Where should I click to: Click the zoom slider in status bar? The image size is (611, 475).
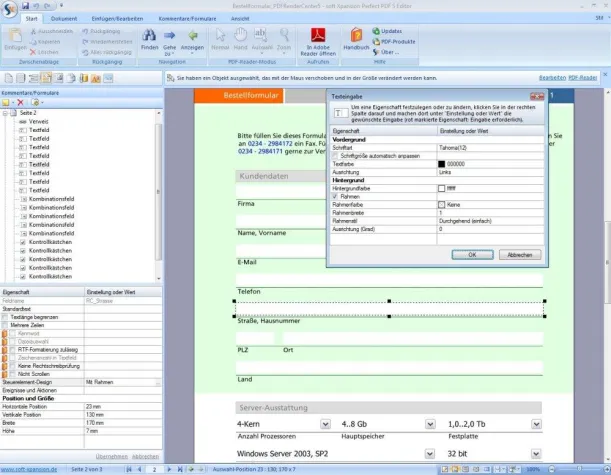579,469
